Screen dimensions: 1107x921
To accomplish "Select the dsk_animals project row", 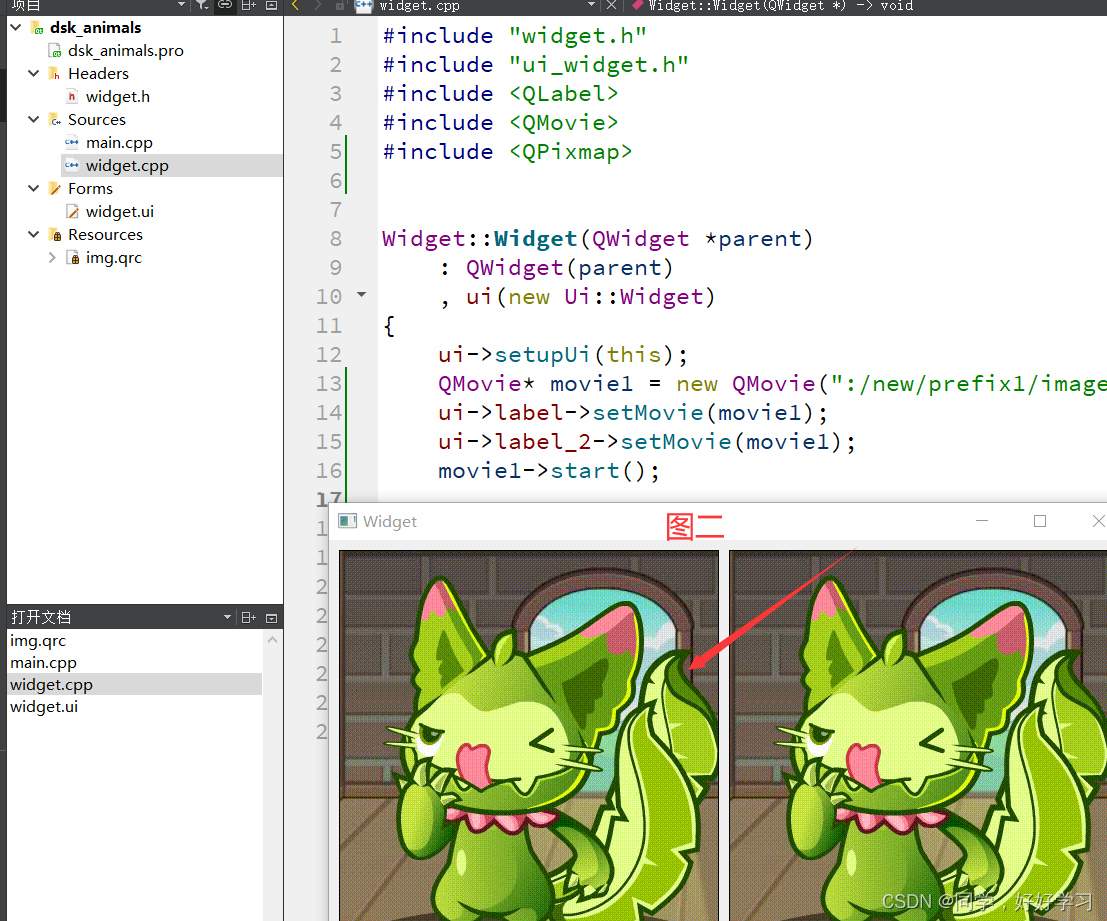I will pyautogui.click(x=95, y=28).
